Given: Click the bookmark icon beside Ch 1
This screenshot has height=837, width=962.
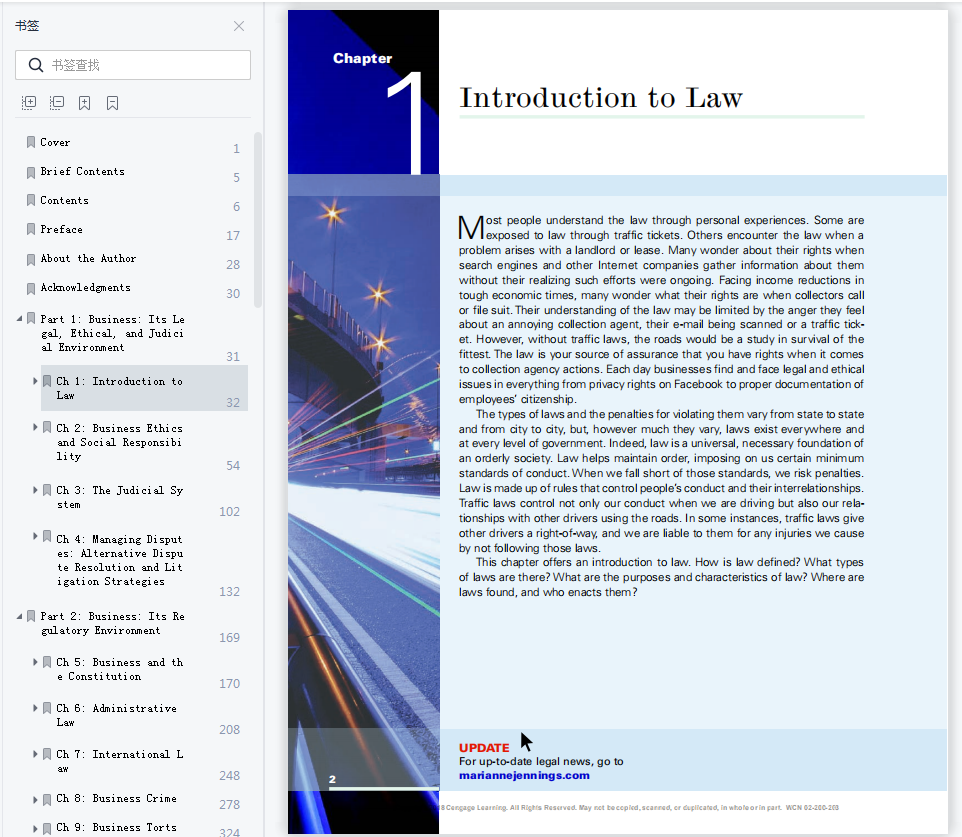Looking at the screenshot, I should (x=47, y=381).
